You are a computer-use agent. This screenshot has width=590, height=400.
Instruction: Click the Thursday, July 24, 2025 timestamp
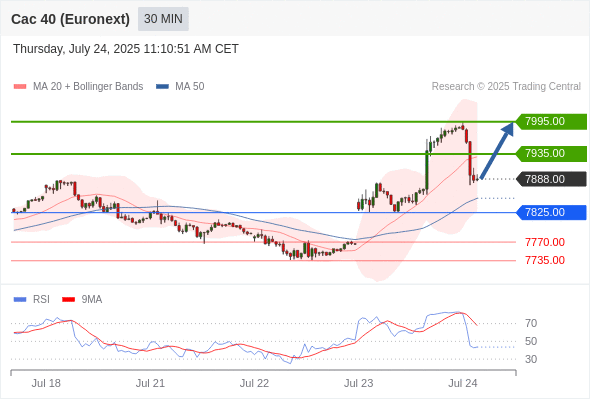point(126,49)
